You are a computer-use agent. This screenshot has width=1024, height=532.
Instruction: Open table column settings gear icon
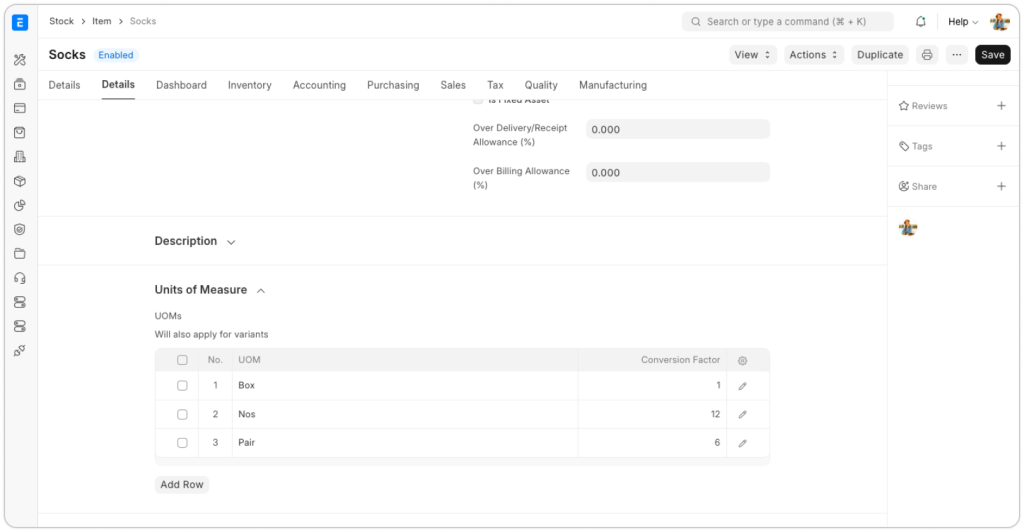(742, 360)
